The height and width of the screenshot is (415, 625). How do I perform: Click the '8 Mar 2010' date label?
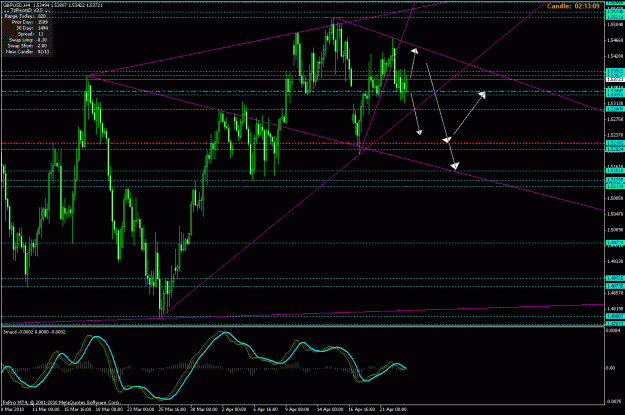[x=12, y=409]
